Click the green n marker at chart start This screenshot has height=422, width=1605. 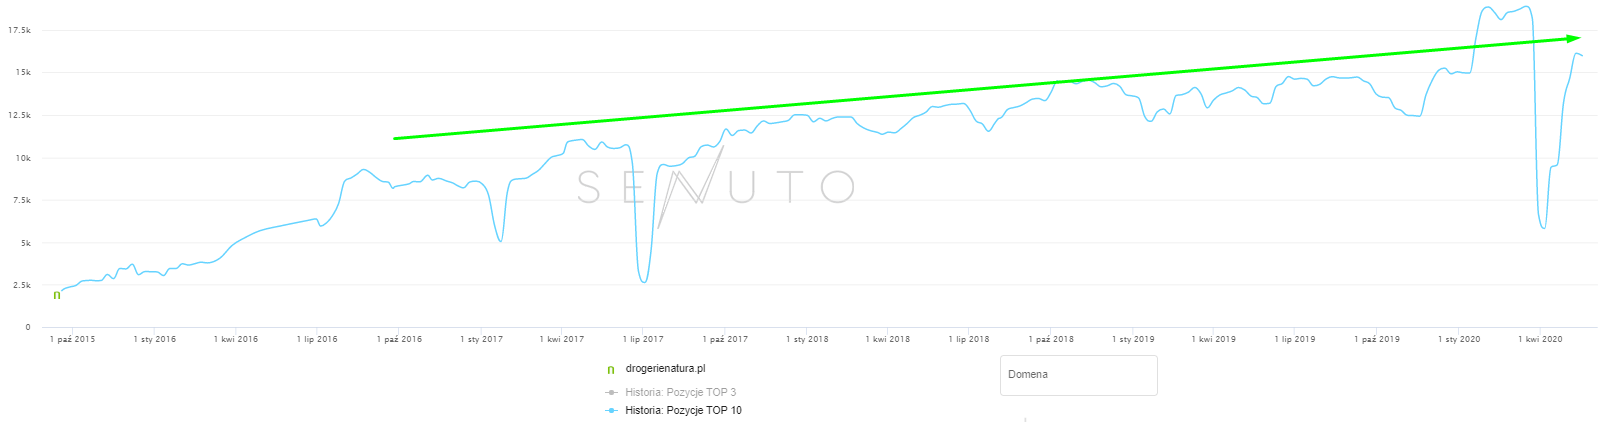pyautogui.click(x=57, y=295)
